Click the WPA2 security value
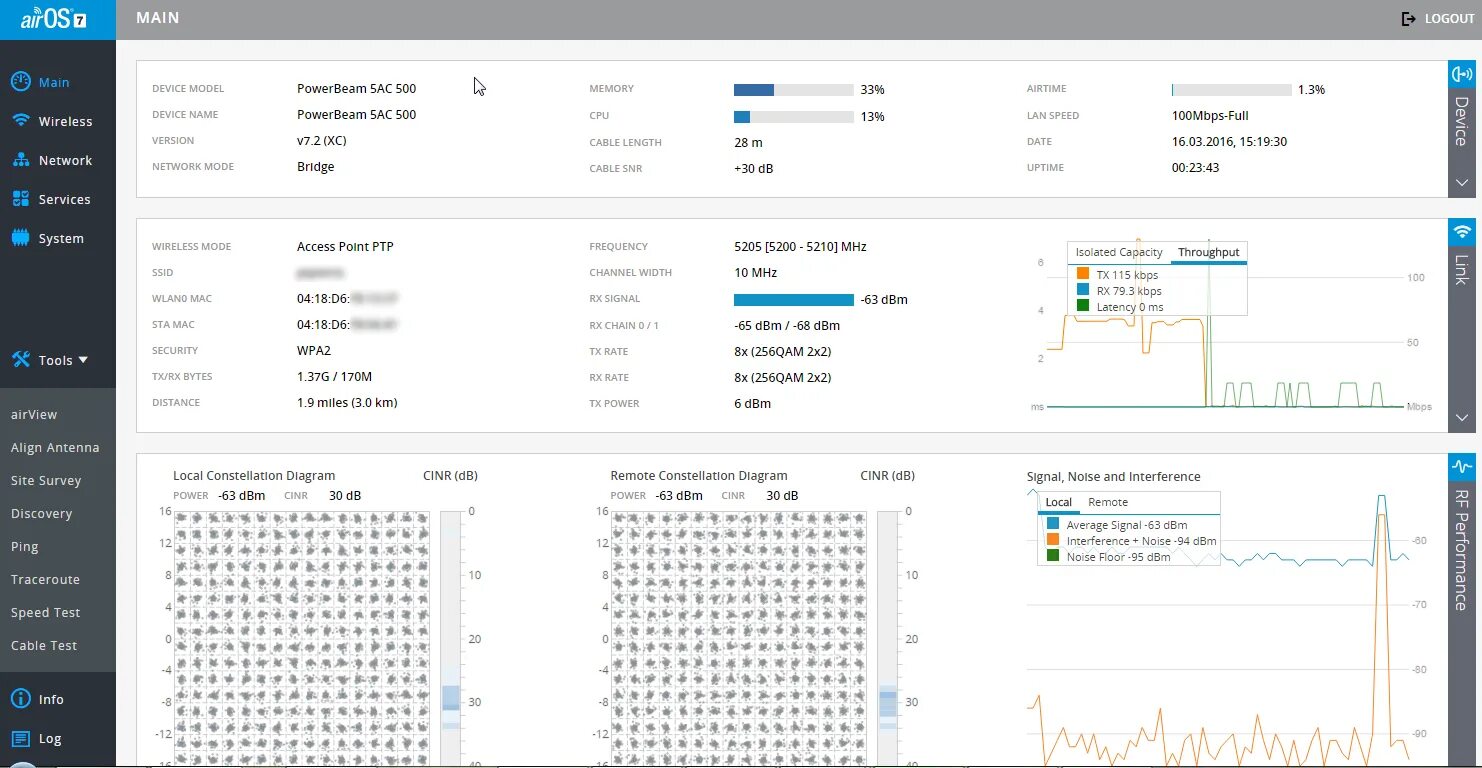The image size is (1482, 768). click(314, 350)
